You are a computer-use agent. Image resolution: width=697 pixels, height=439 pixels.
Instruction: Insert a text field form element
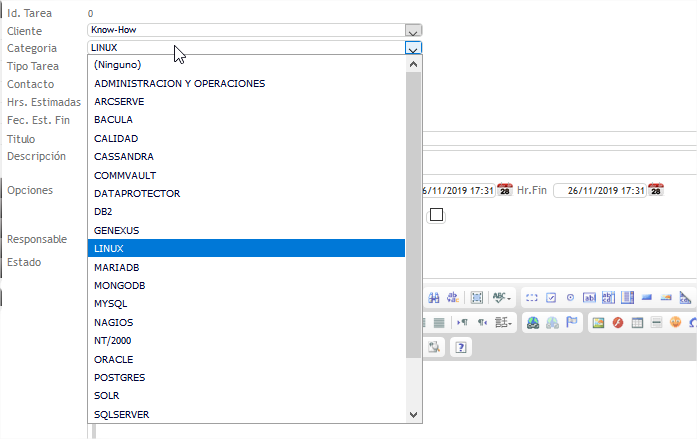click(589, 298)
